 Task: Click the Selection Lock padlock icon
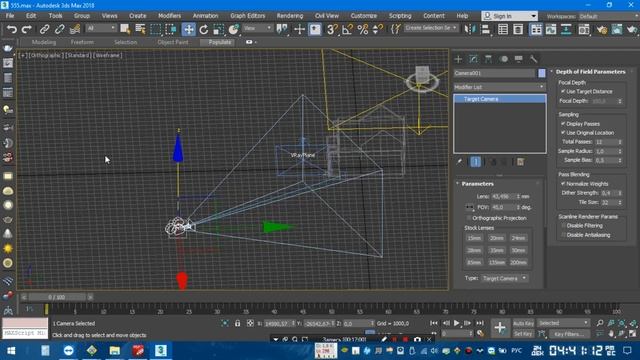click(x=237, y=323)
